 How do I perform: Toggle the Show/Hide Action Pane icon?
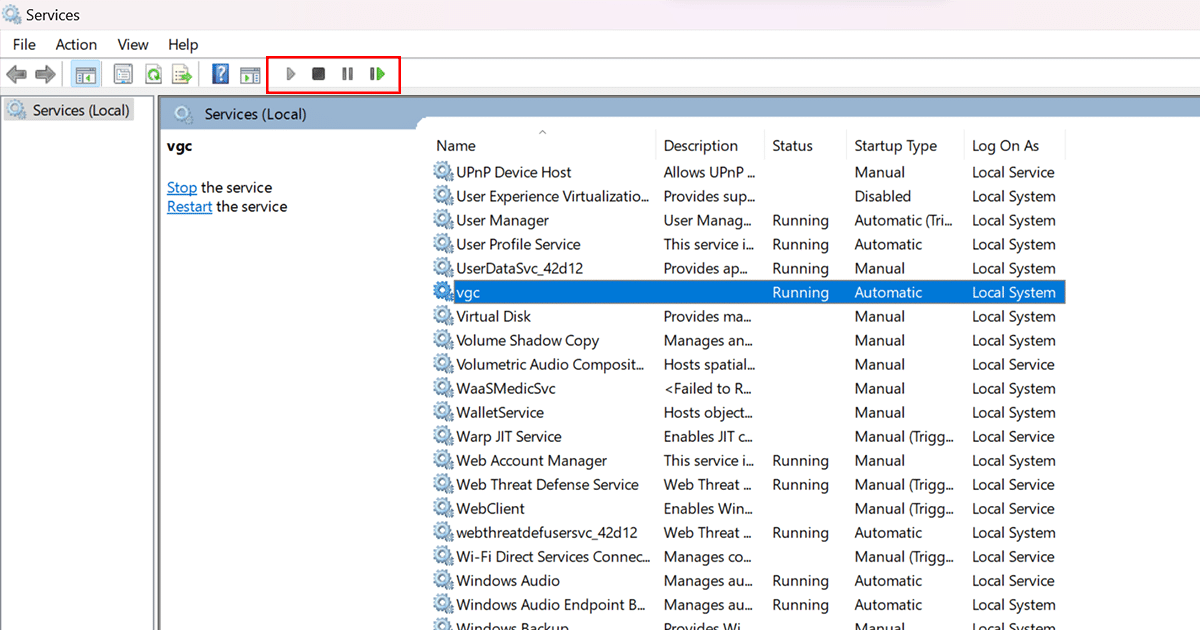[x=250, y=74]
